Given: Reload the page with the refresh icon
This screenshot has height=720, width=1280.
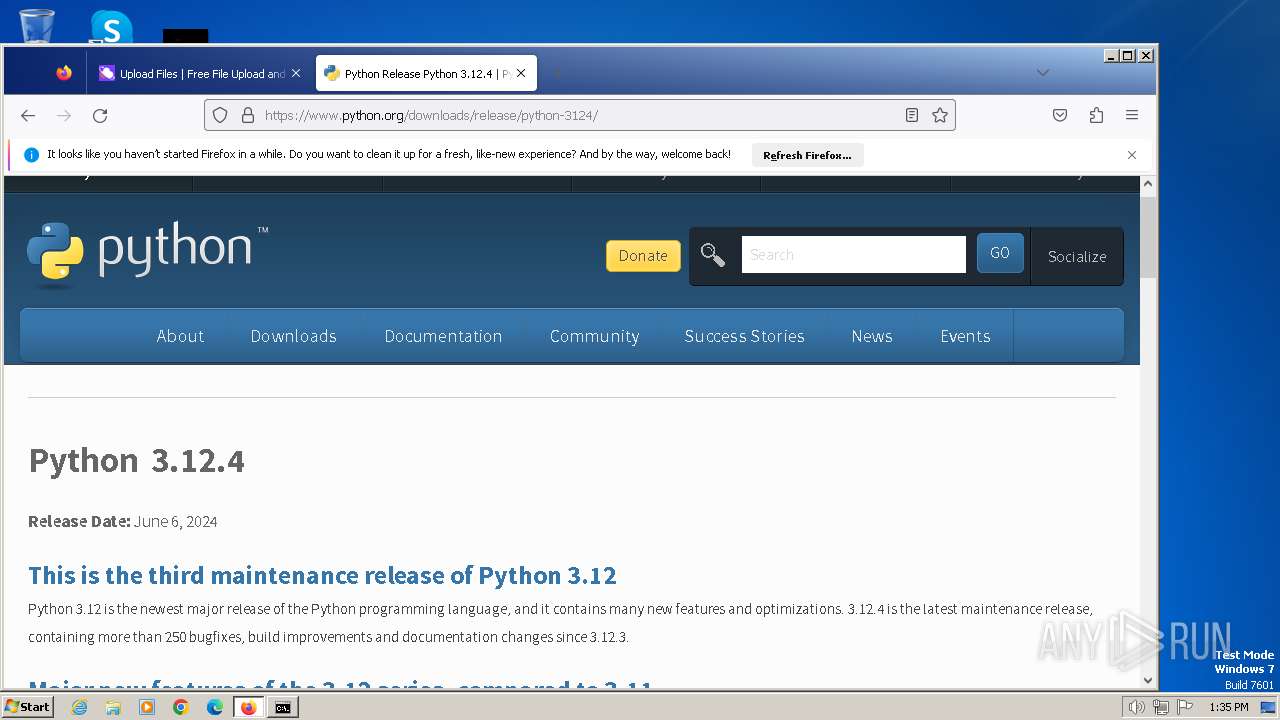Looking at the screenshot, I should (100, 116).
